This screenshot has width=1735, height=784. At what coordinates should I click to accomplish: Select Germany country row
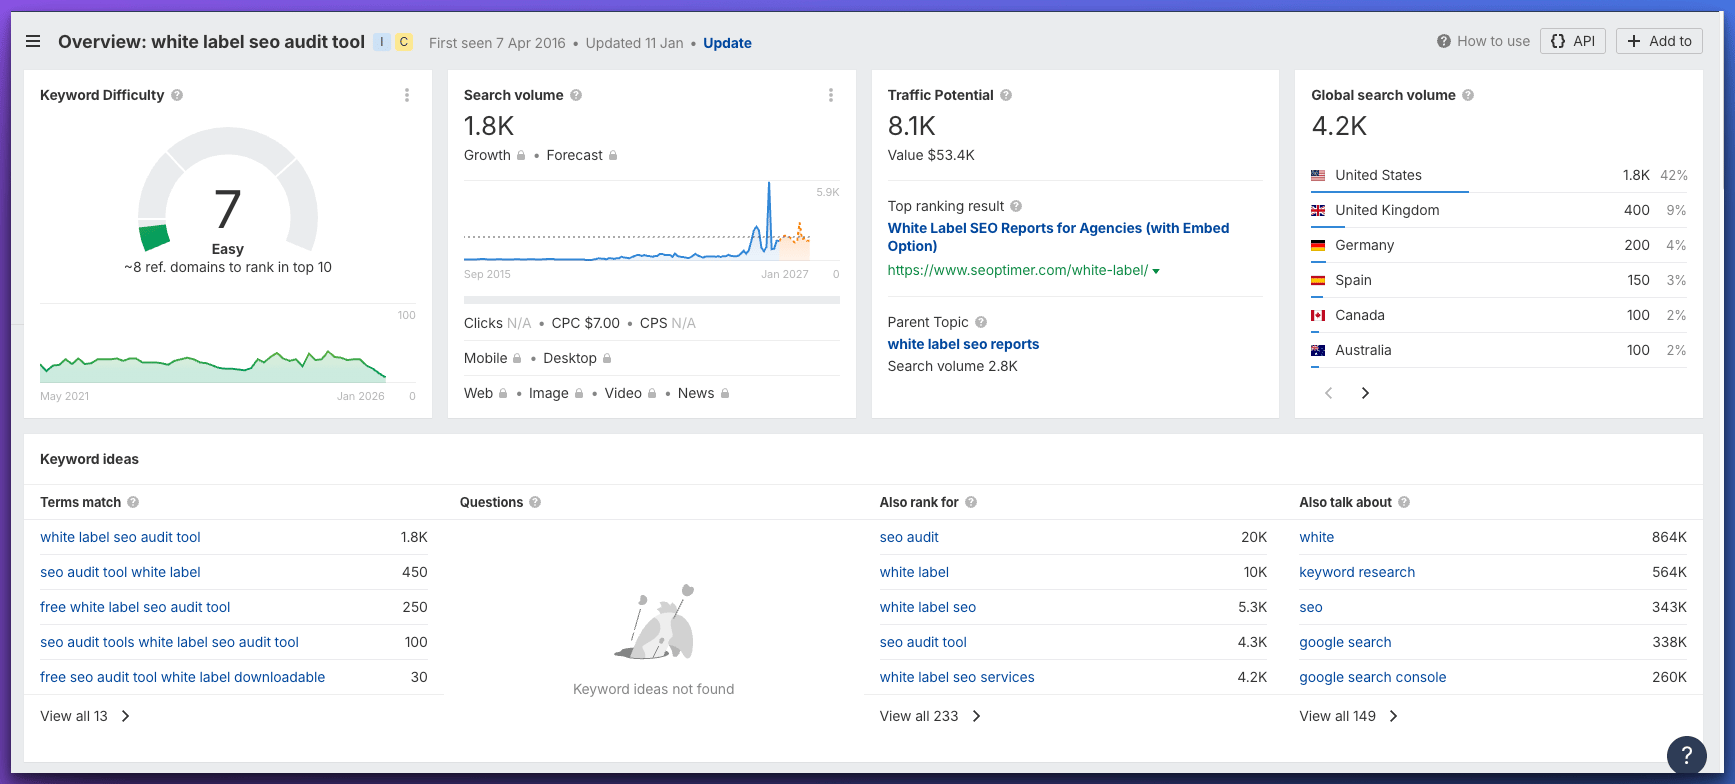1499,245
